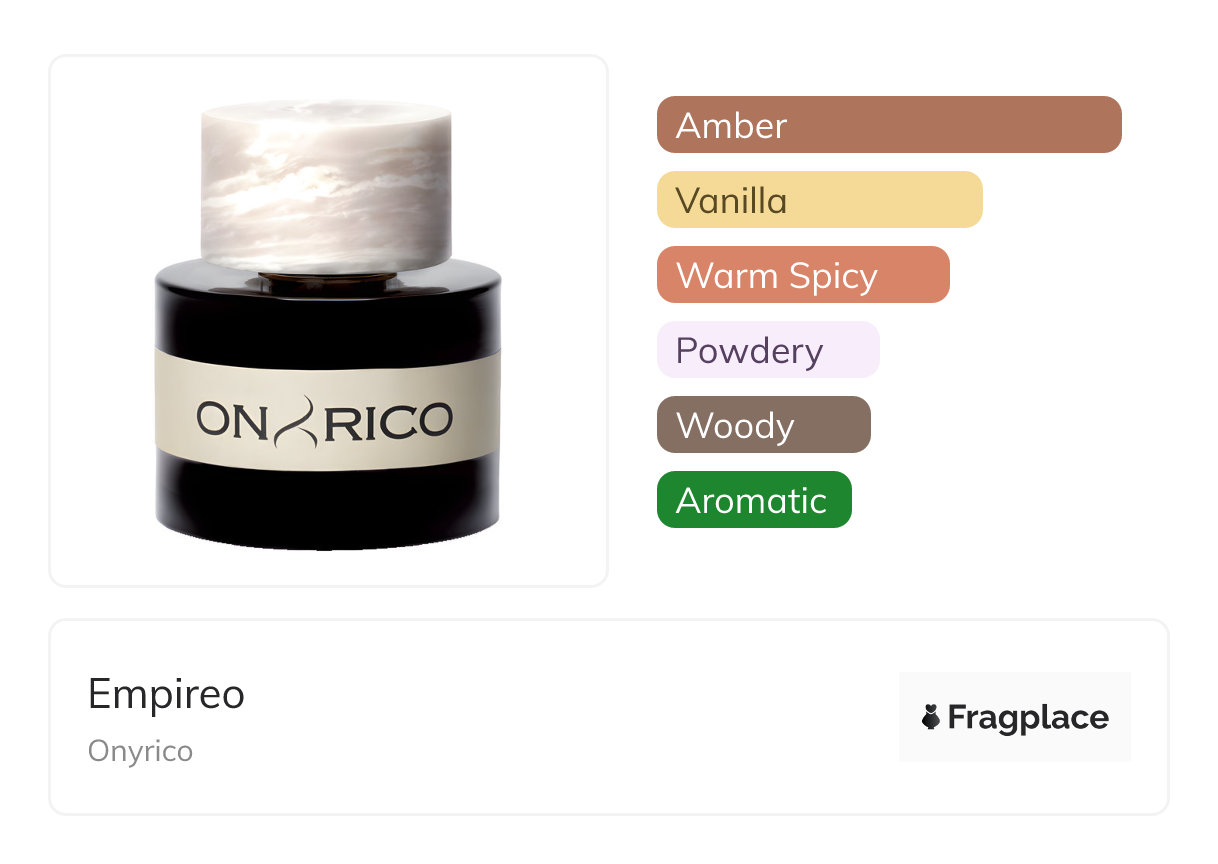Select the Amber accord bar

click(889, 125)
